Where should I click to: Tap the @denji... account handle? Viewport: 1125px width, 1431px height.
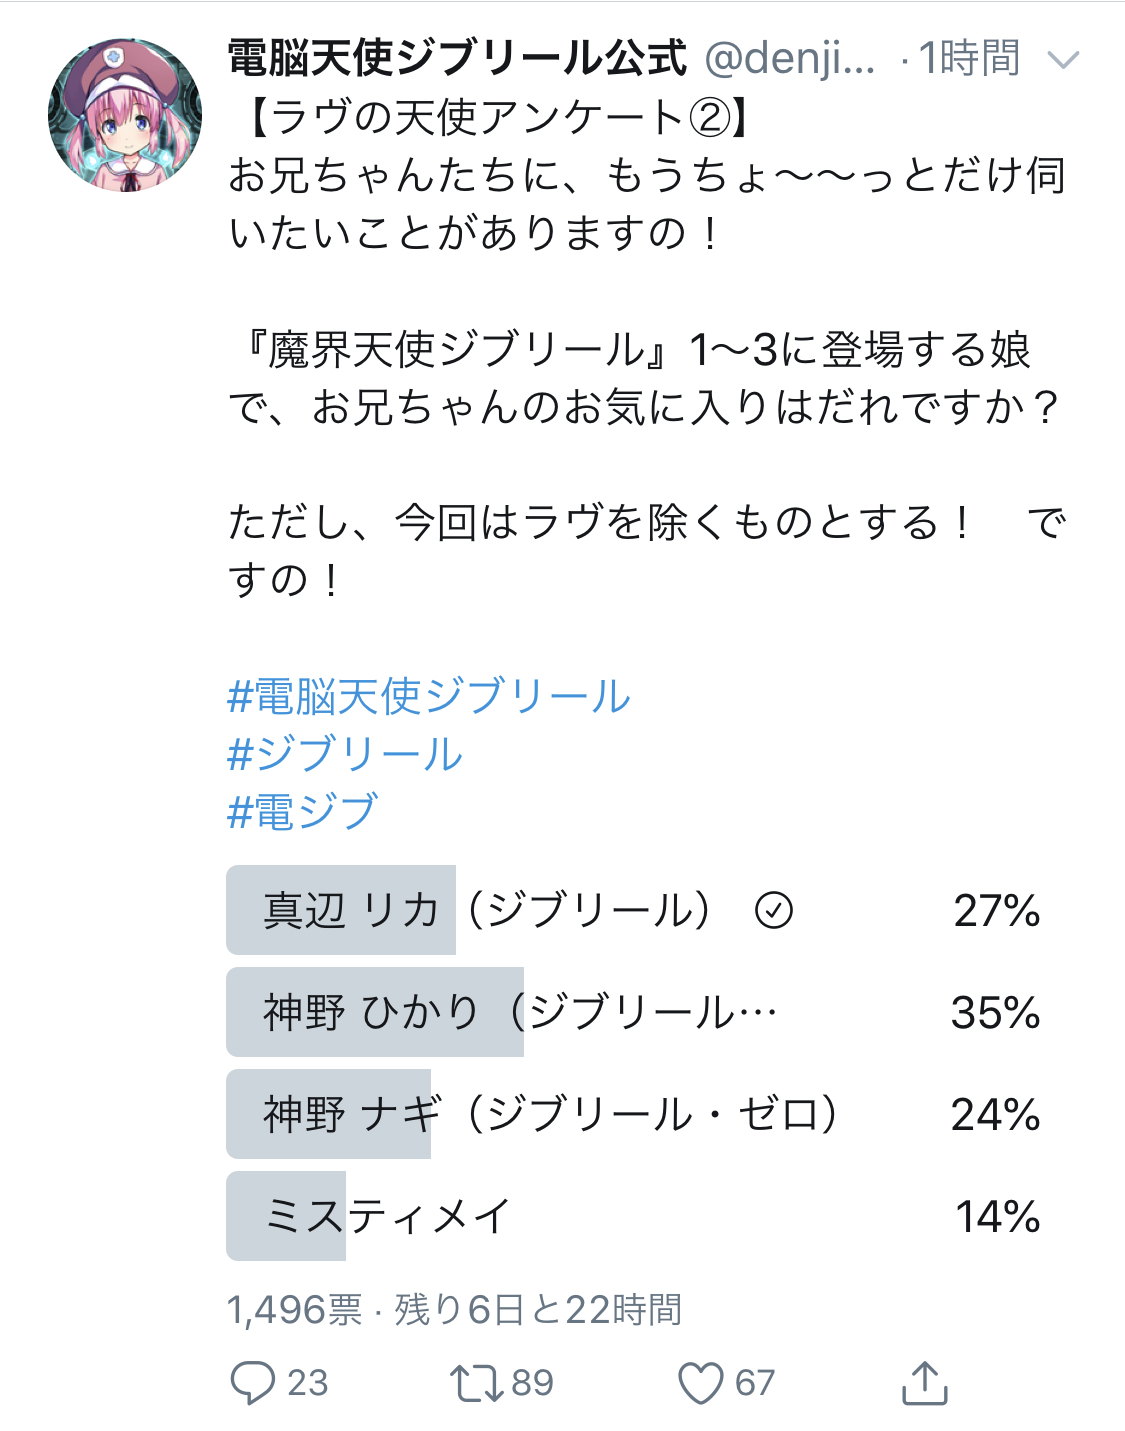pyautogui.click(x=790, y=59)
